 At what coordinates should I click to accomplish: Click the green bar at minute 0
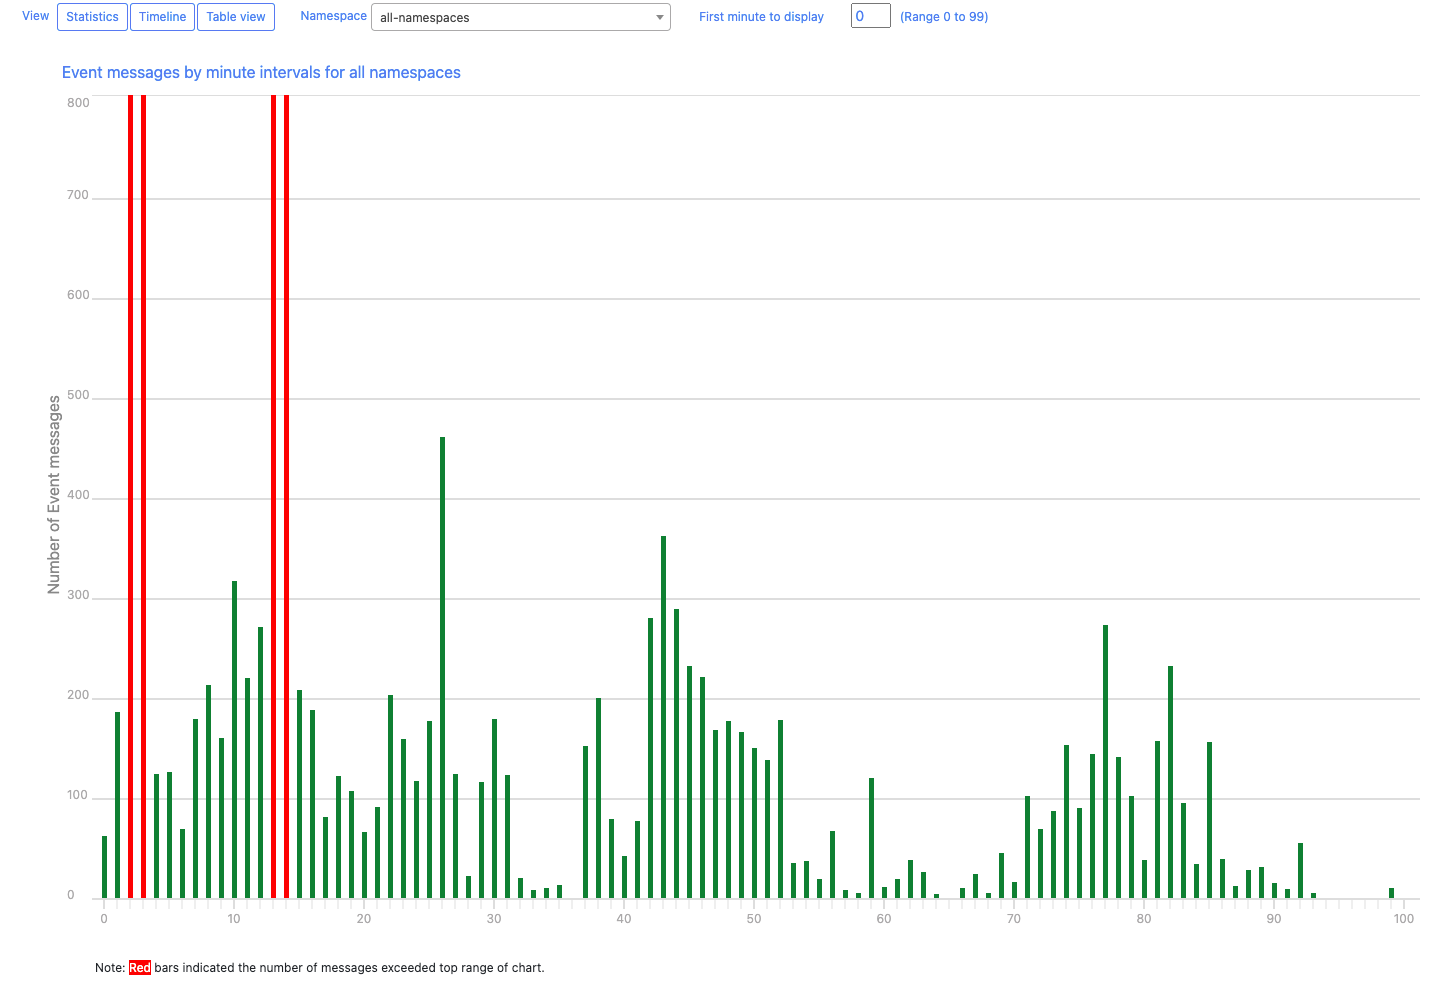pyautogui.click(x=104, y=867)
